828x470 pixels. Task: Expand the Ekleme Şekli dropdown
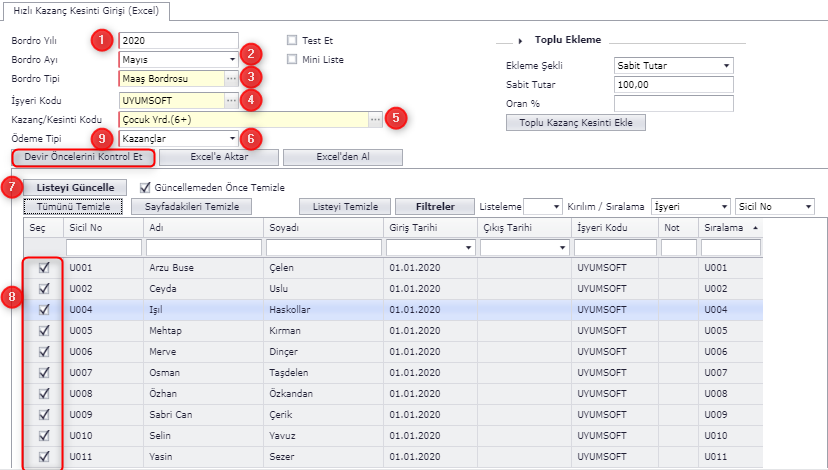(x=726, y=66)
